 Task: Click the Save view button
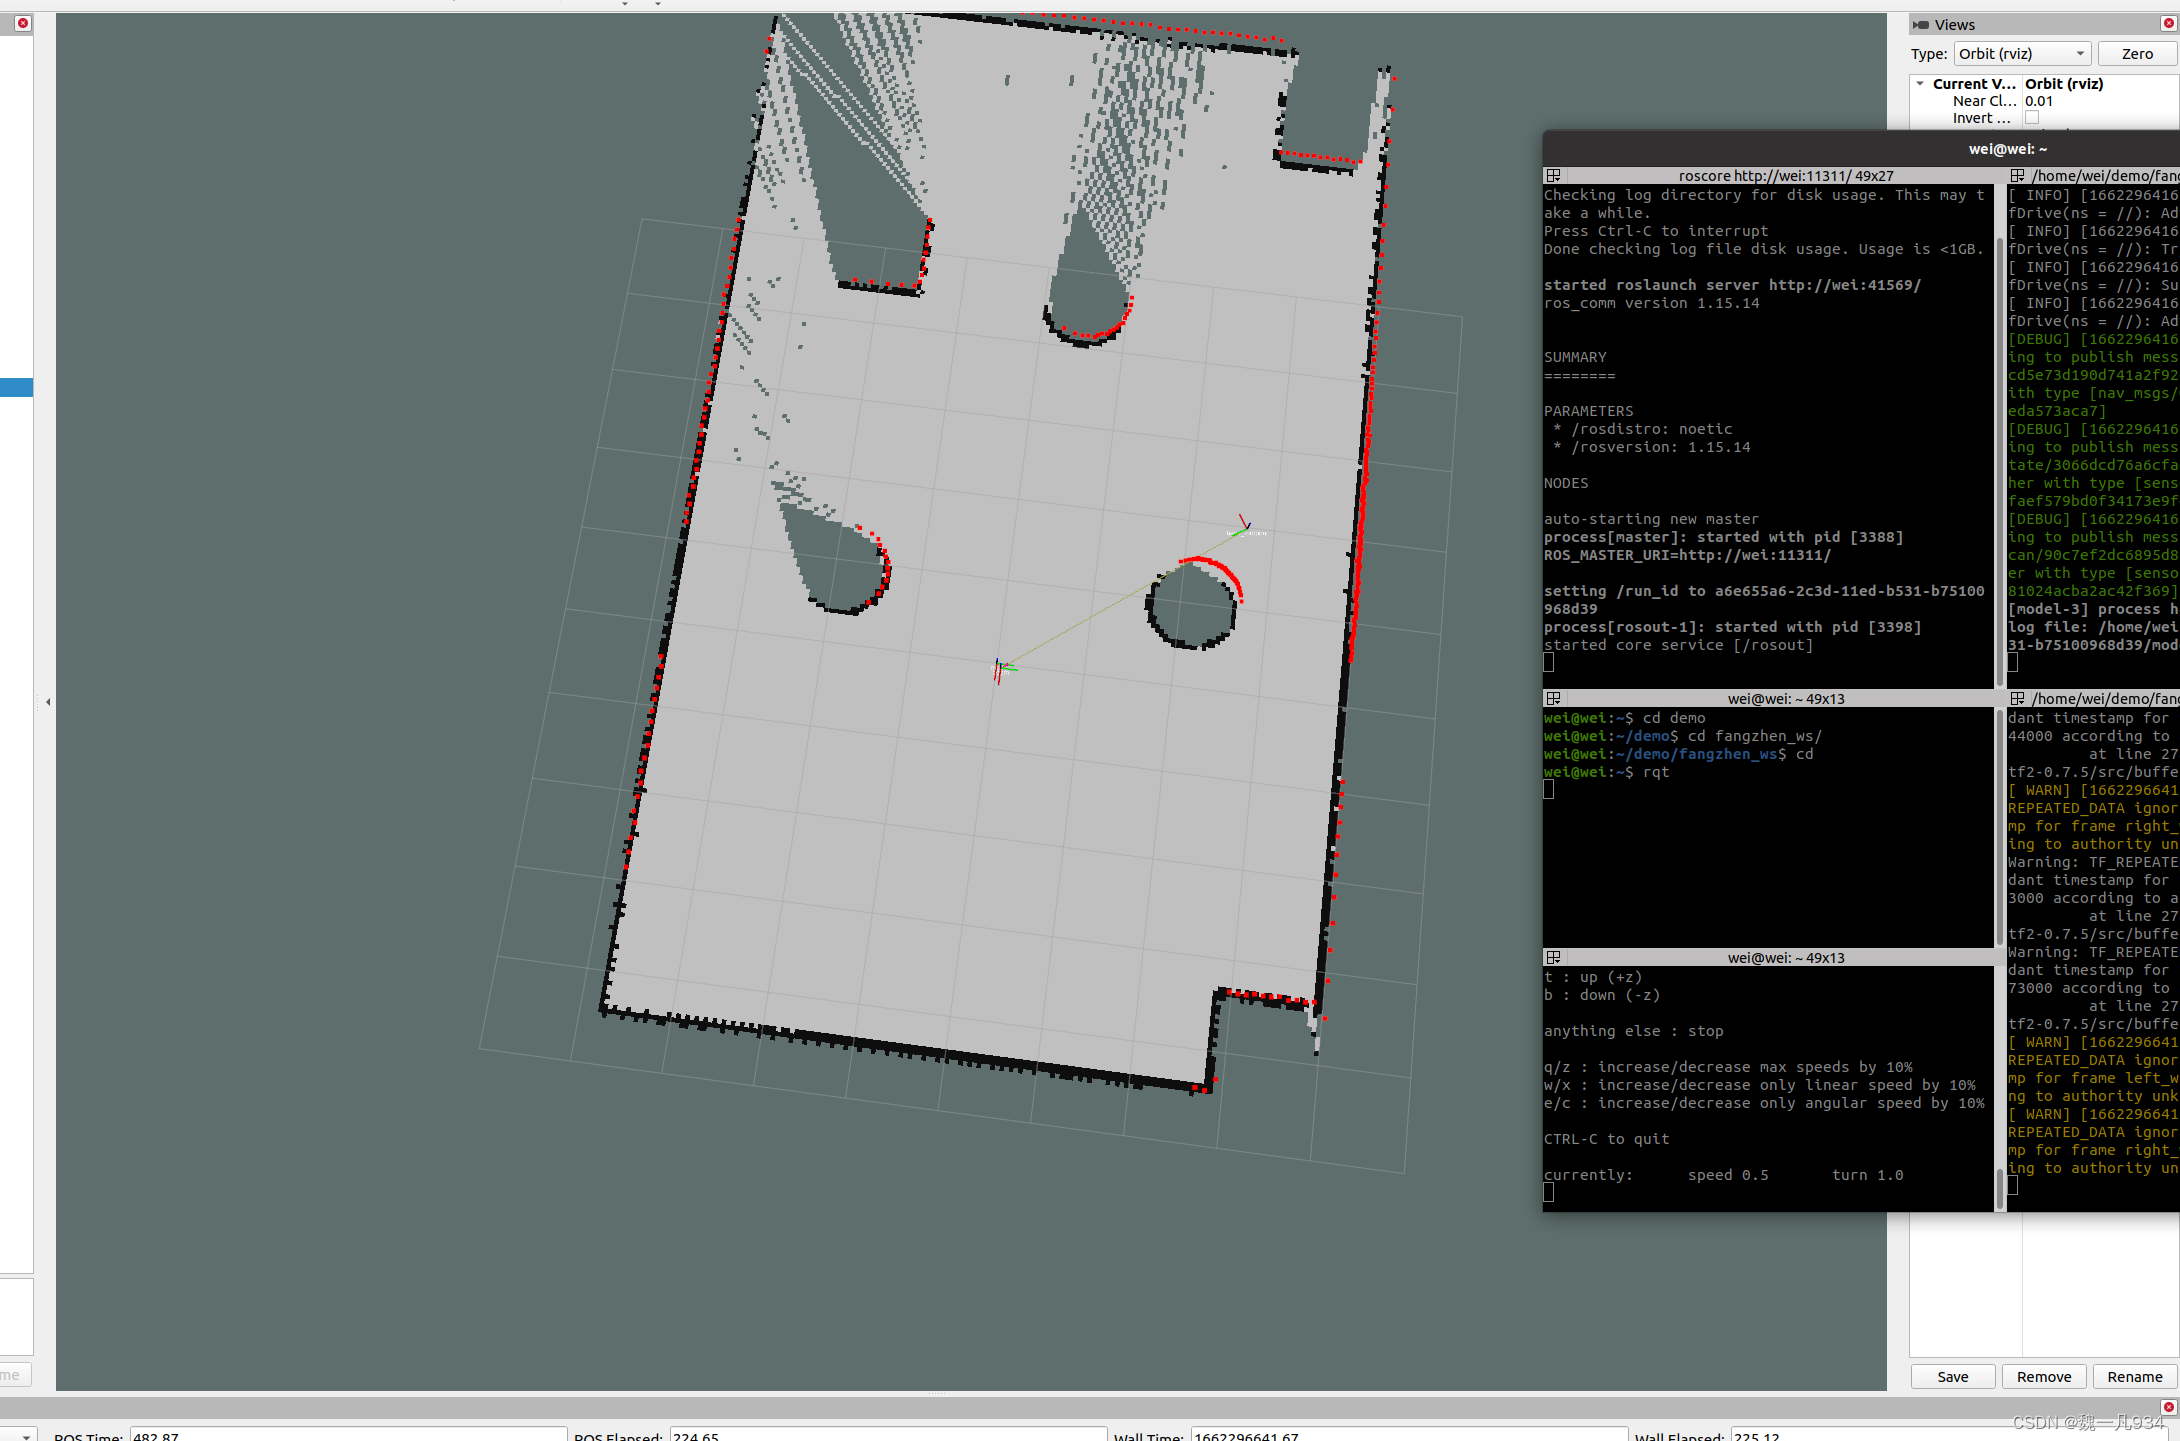[1952, 1377]
